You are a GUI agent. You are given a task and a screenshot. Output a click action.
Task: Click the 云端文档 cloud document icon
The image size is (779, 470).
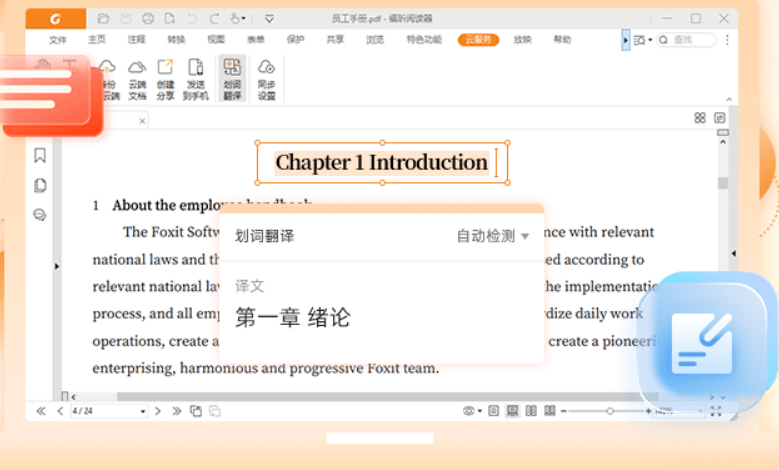[x=137, y=78]
